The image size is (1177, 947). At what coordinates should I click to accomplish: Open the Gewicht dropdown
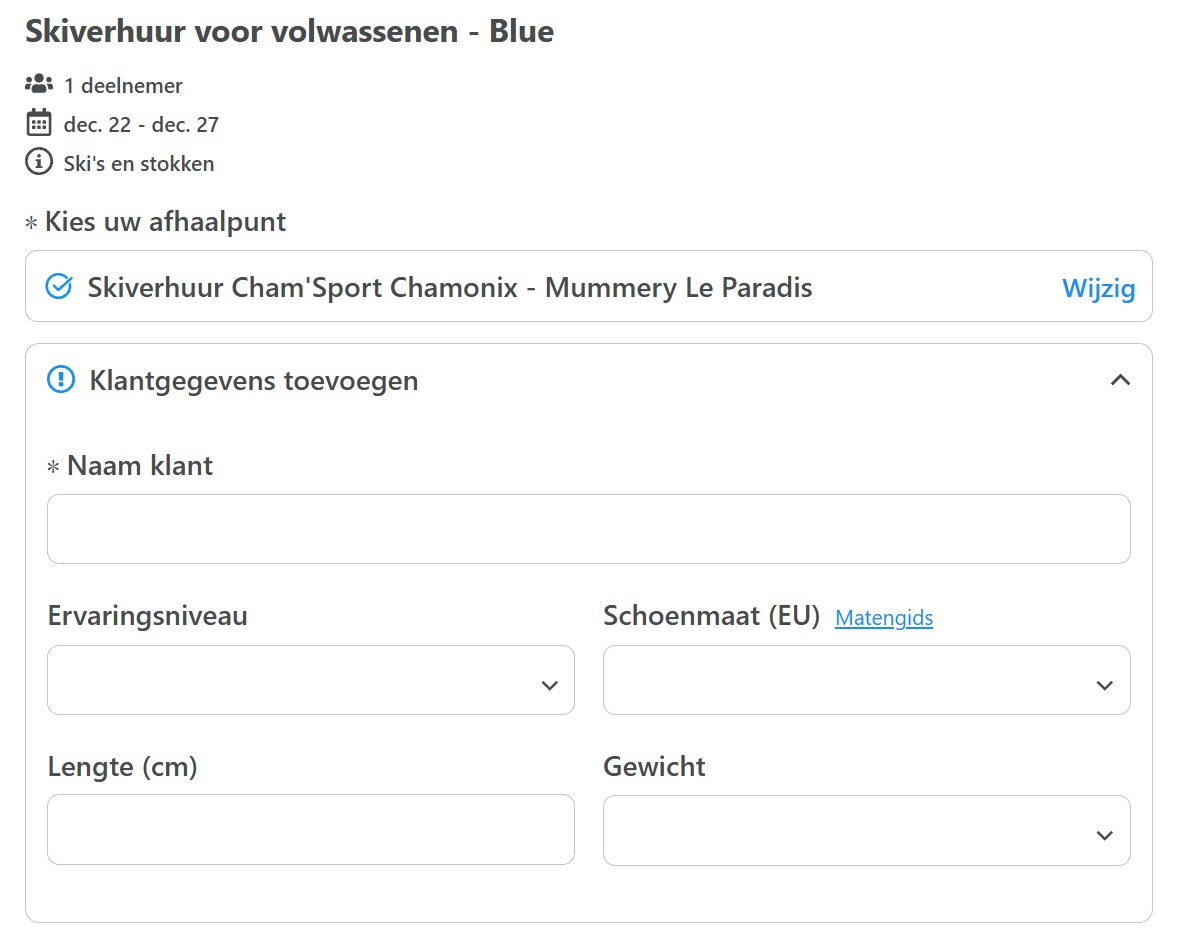tap(866, 830)
